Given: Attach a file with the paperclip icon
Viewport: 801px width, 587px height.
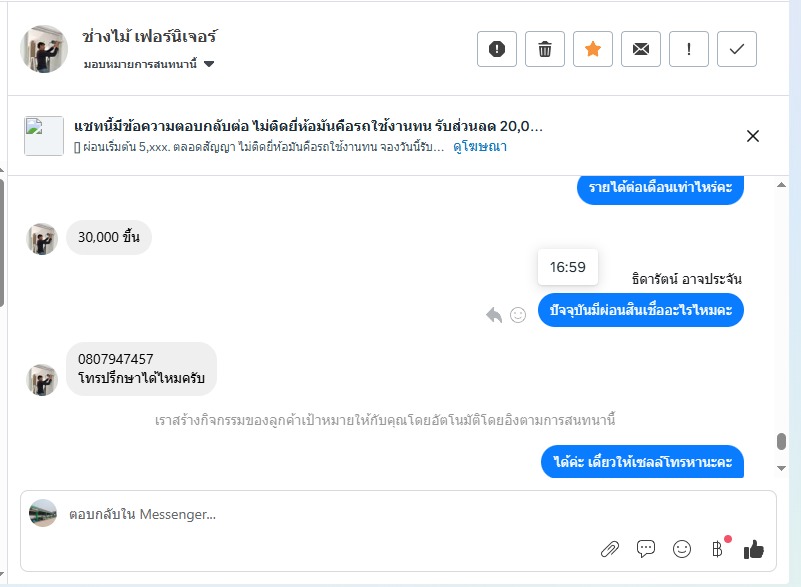Looking at the screenshot, I should (x=609, y=548).
